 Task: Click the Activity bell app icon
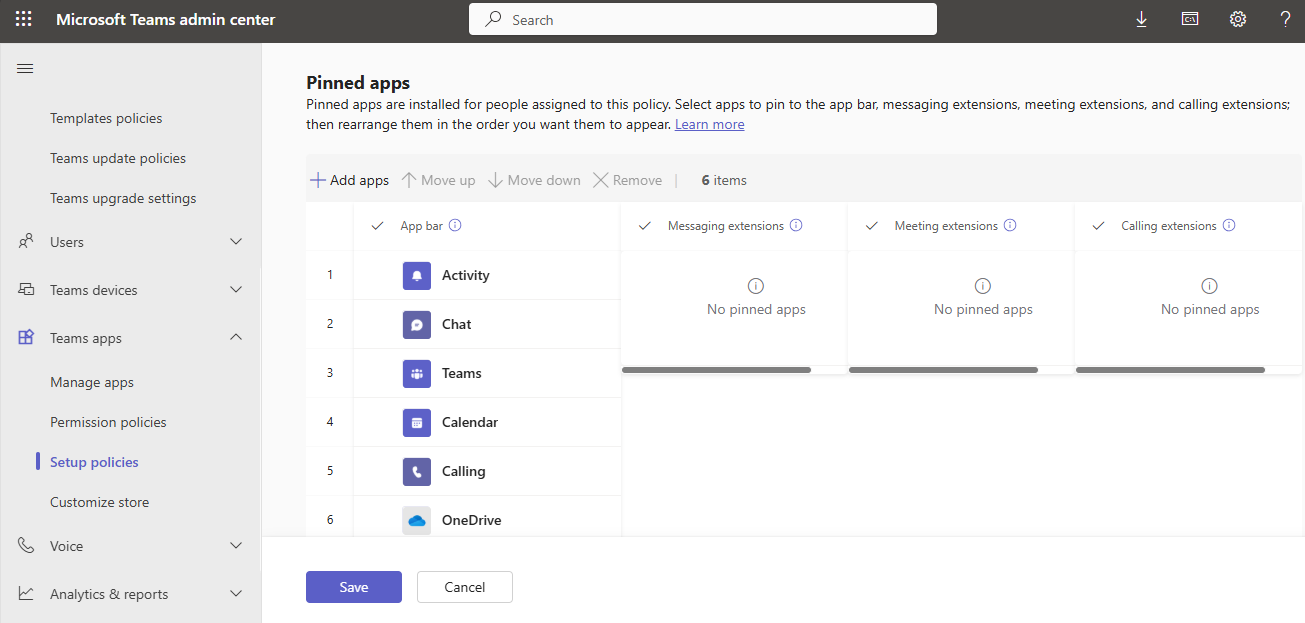(x=417, y=275)
